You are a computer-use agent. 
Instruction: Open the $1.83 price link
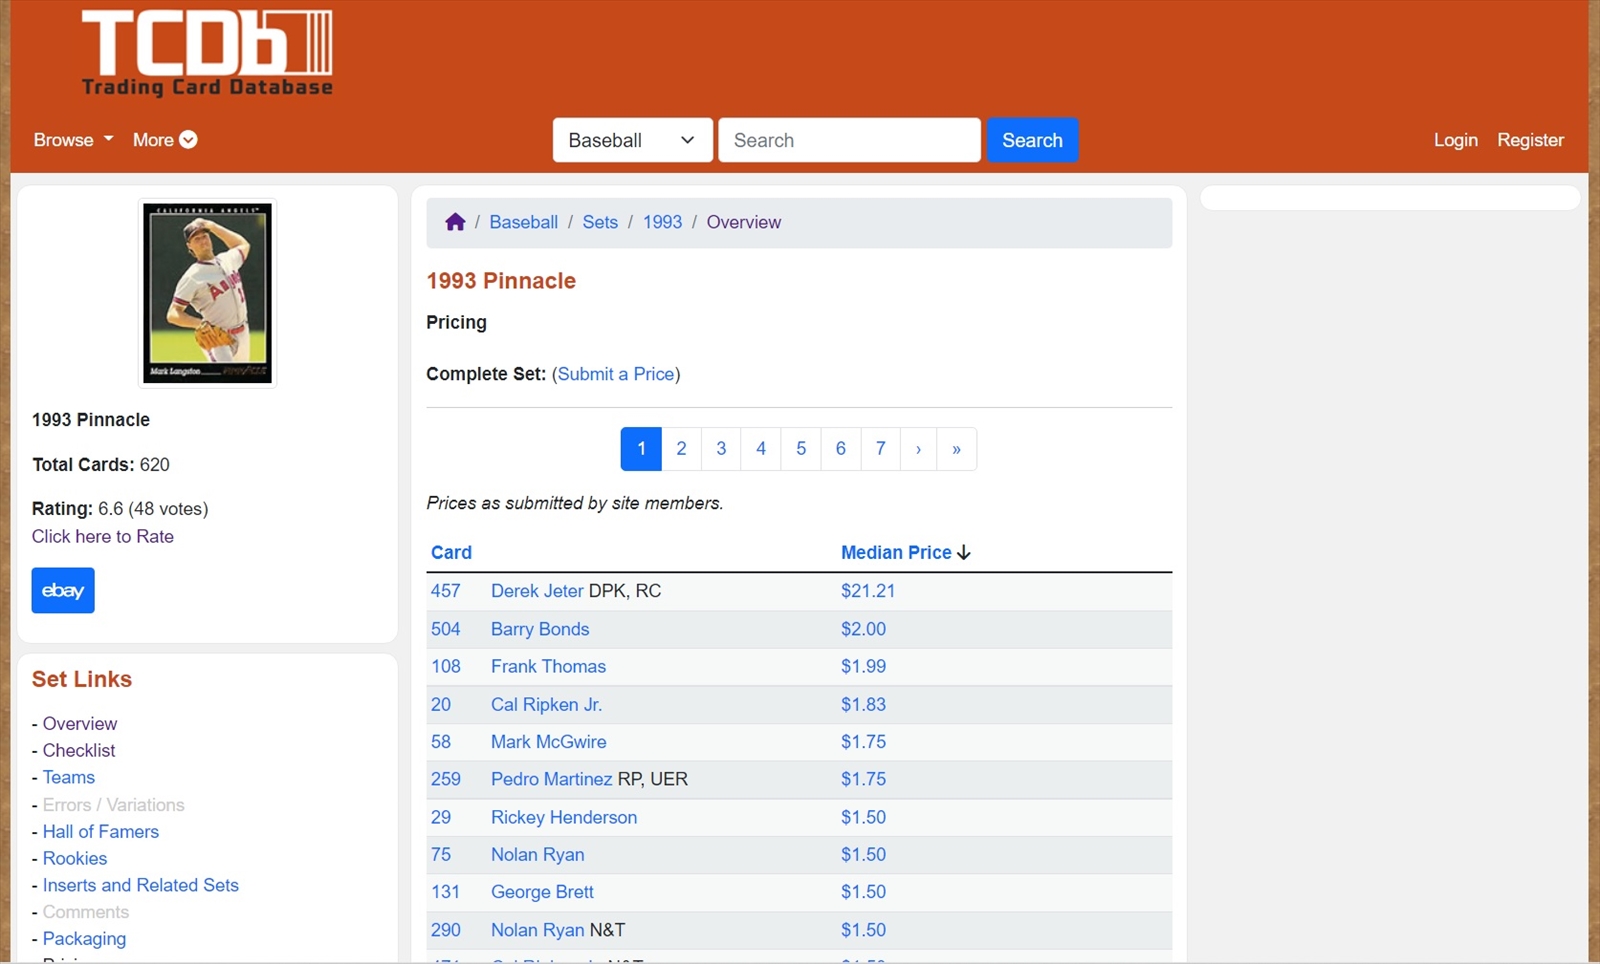(x=863, y=704)
